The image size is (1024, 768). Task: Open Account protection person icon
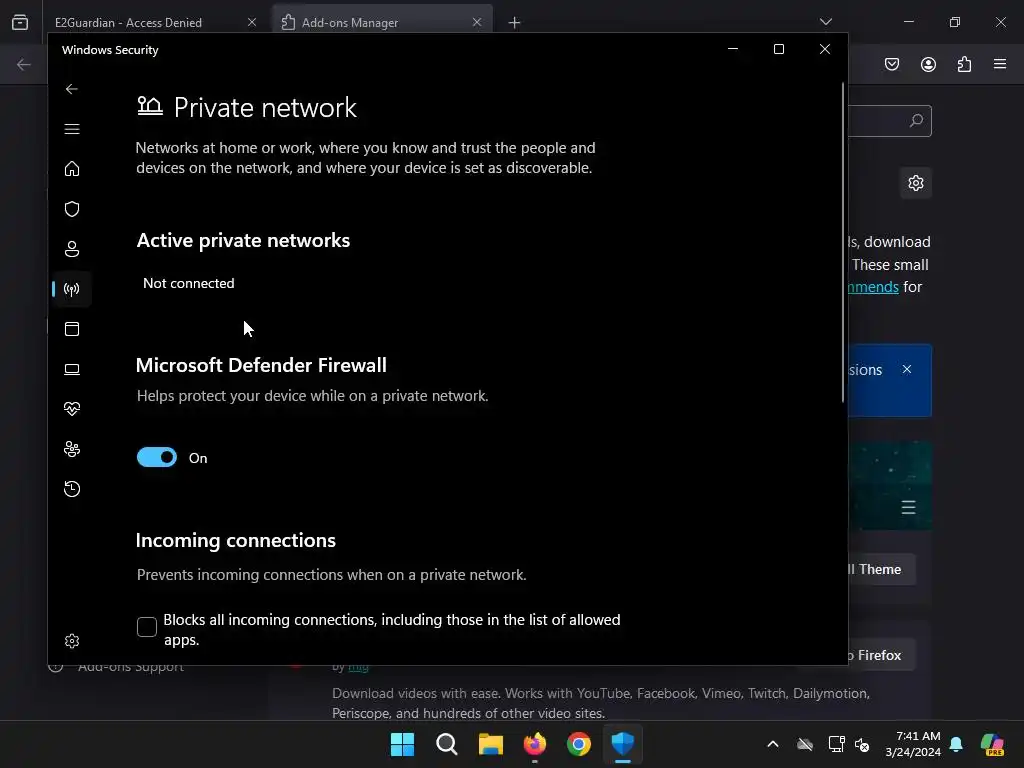[x=72, y=249]
